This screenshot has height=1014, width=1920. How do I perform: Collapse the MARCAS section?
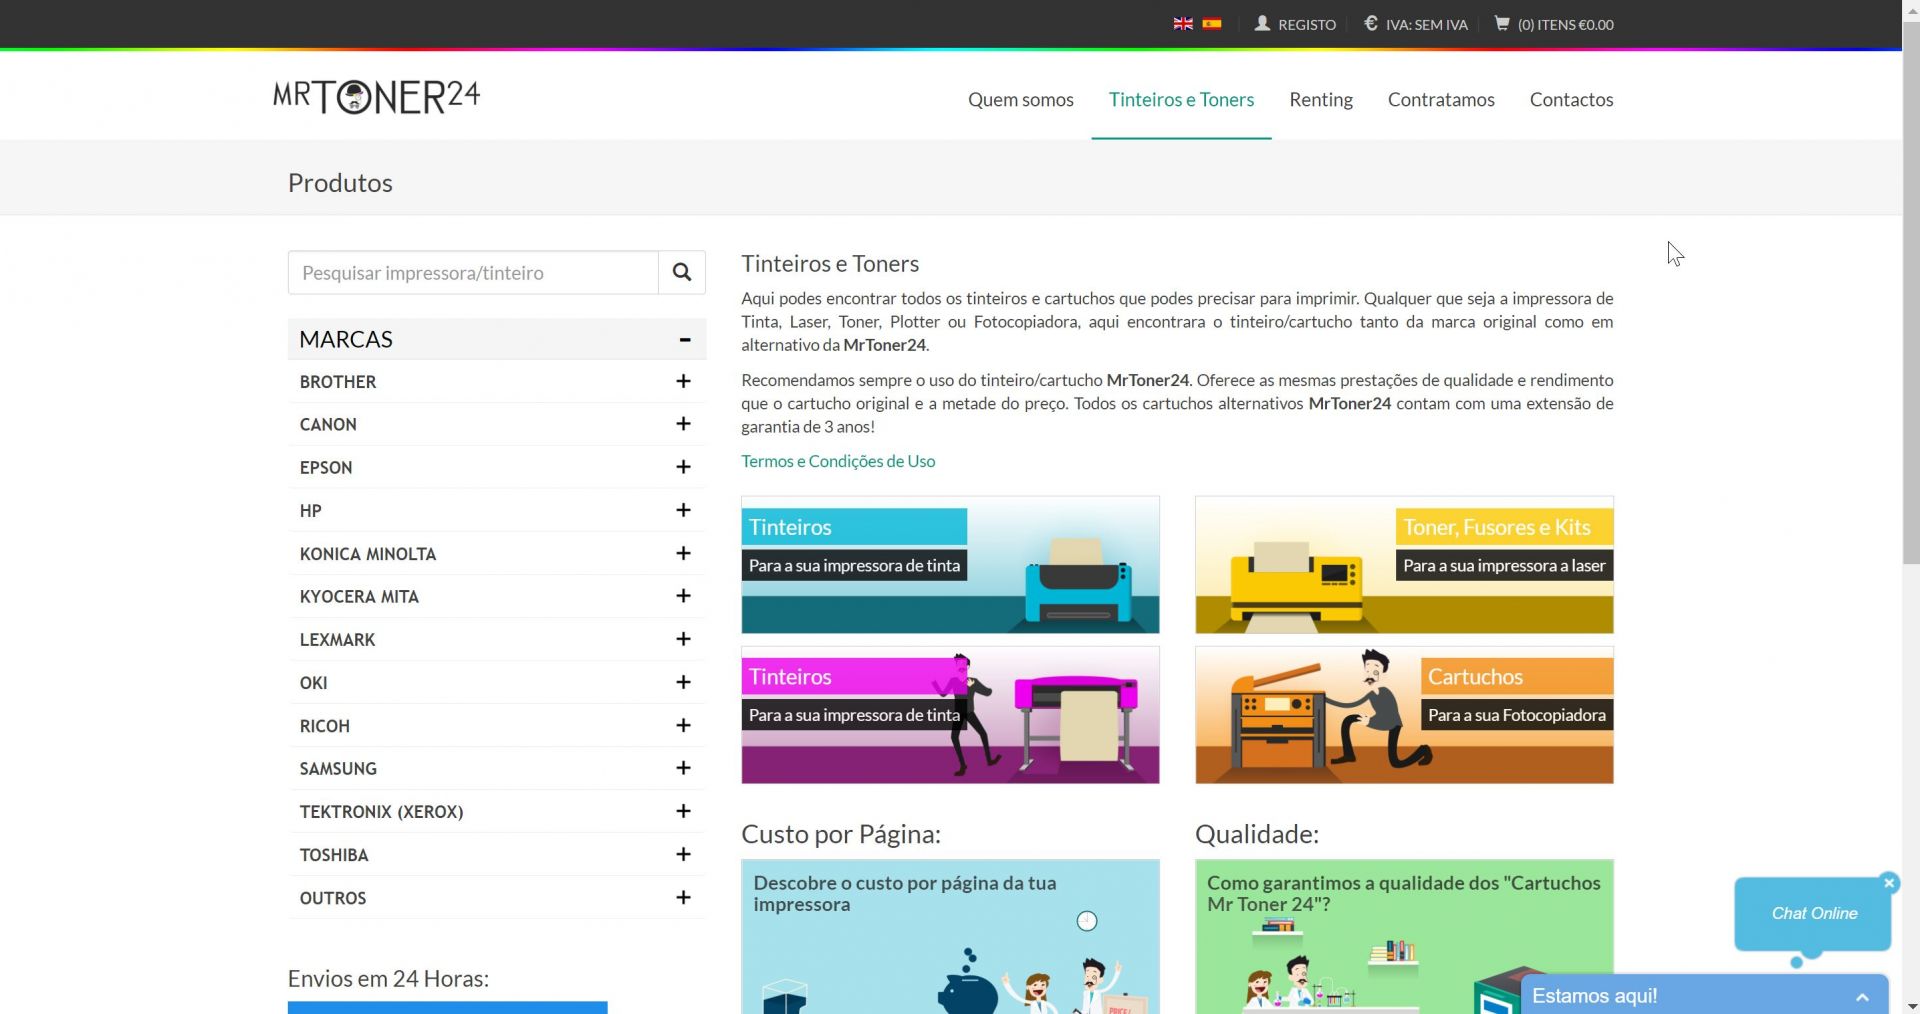pyautogui.click(x=685, y=340)
